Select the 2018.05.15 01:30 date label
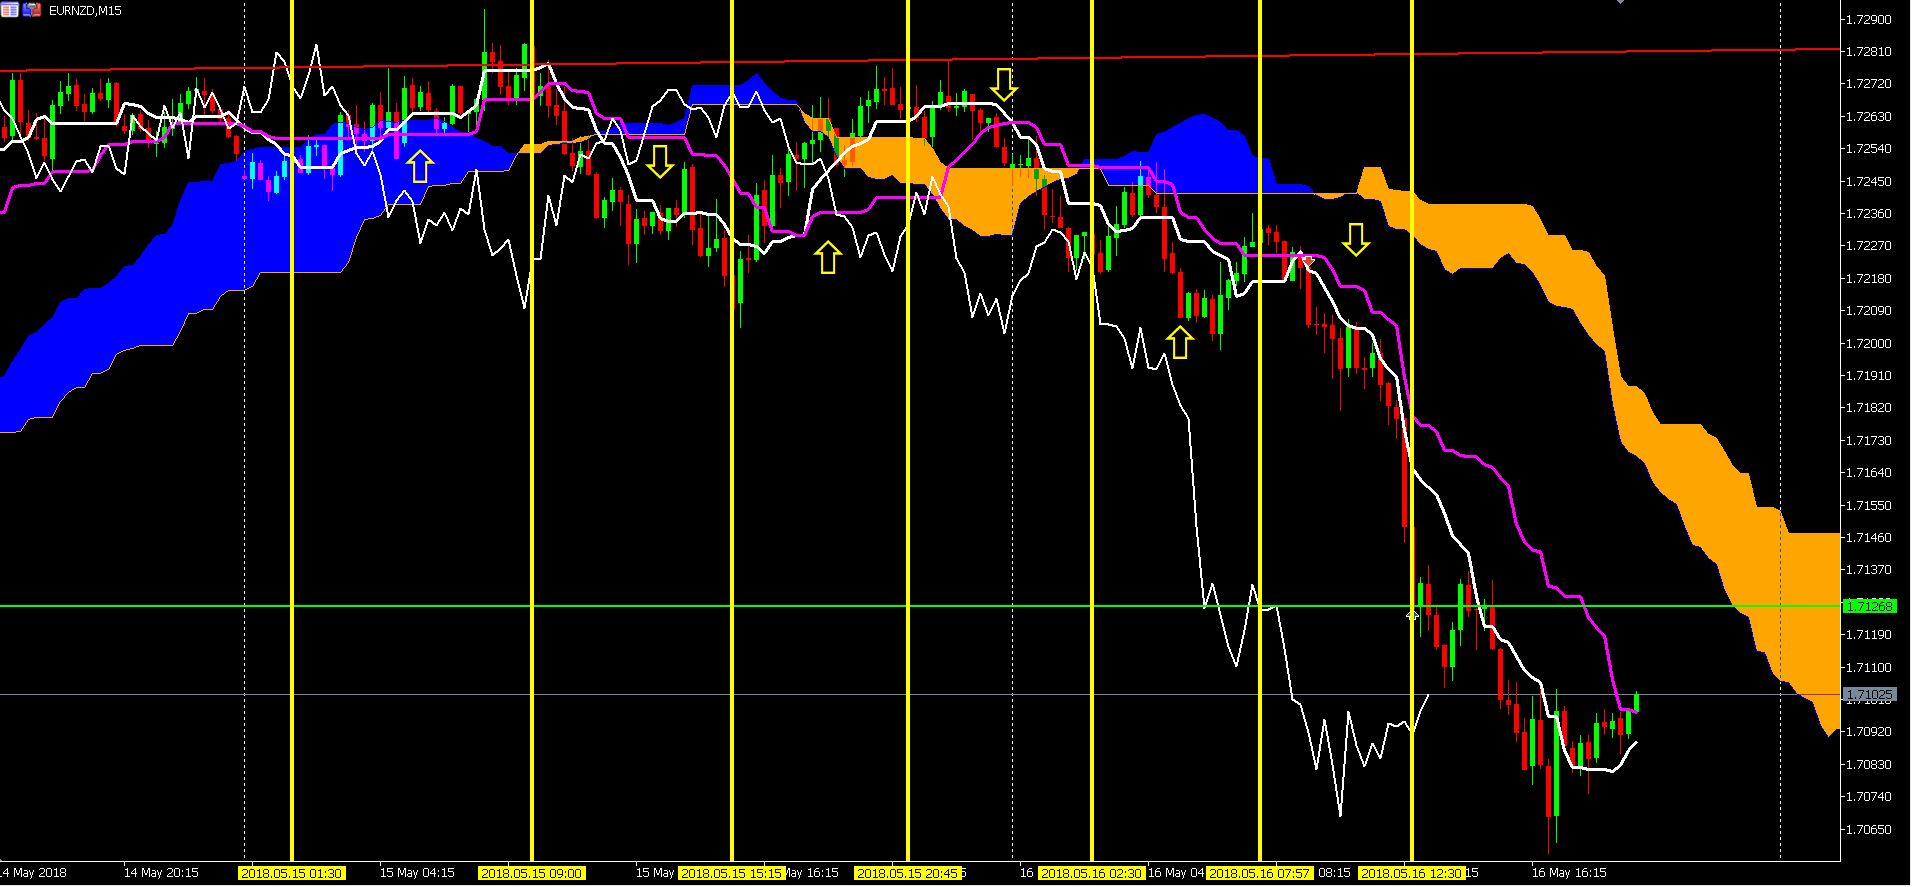The width and height of the screenshot is (1912, 887). pyautogui.click(x=291, y=873)
